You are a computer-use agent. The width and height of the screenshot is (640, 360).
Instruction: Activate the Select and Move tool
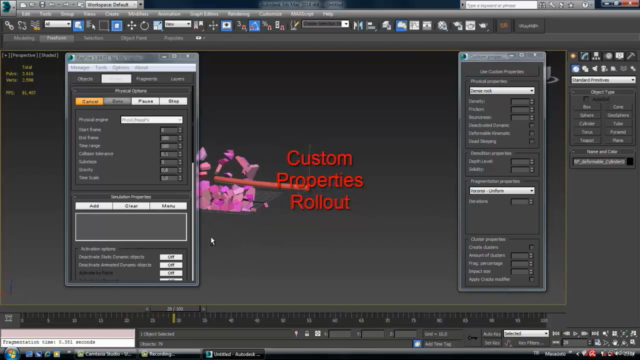(x=131, y=26)
